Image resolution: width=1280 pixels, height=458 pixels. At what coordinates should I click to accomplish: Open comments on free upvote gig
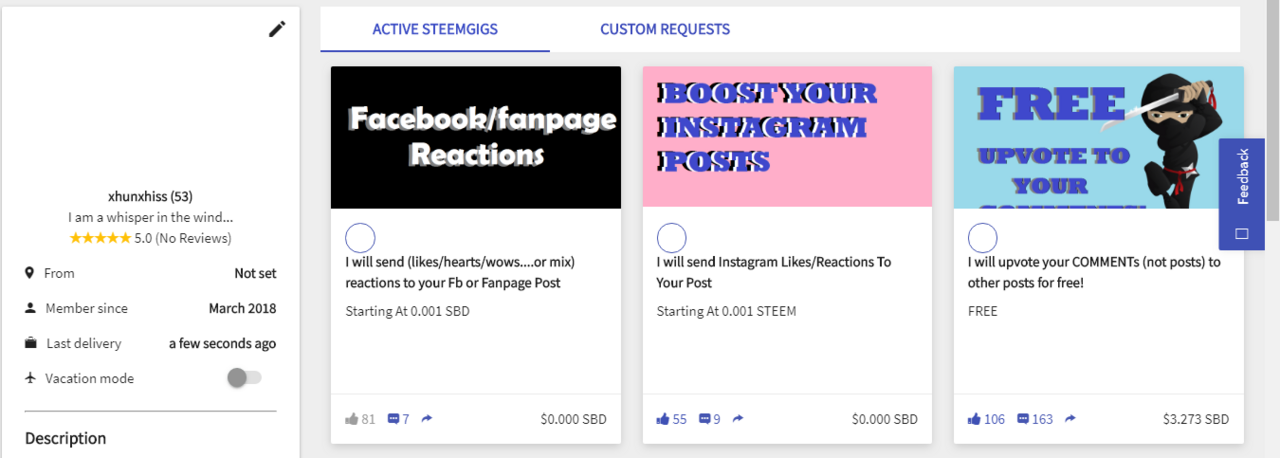pyautogui.click(x=1024, y=419)
